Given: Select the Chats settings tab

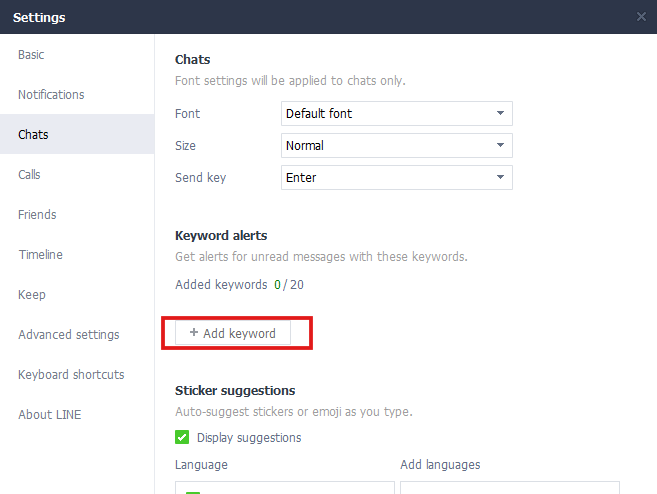Looking at the screenshot, I should (x=33, y=135).
